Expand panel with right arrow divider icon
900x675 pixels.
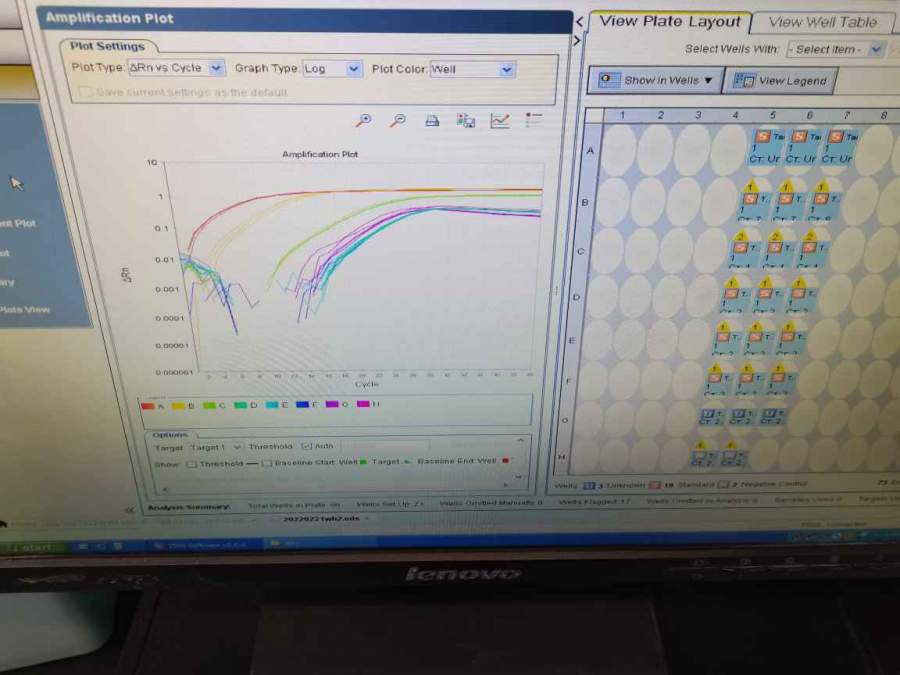pos(576,41)
